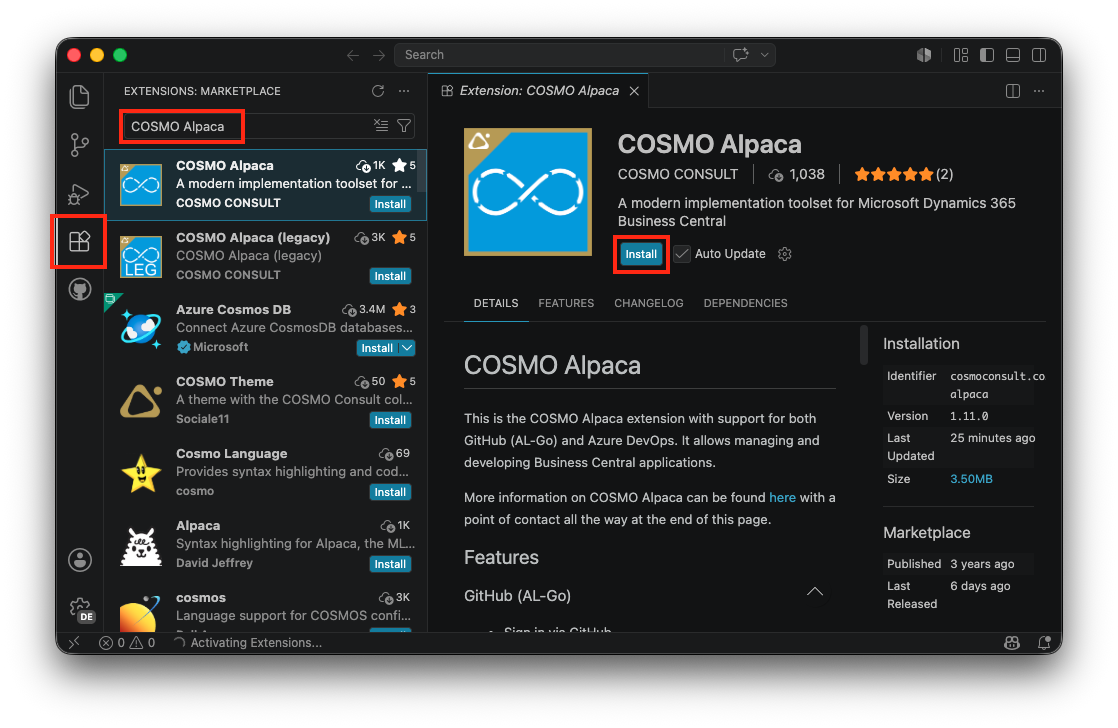1118x728 pixels.
Task: Open the Source Control view
Action: [x=79, y=145]
